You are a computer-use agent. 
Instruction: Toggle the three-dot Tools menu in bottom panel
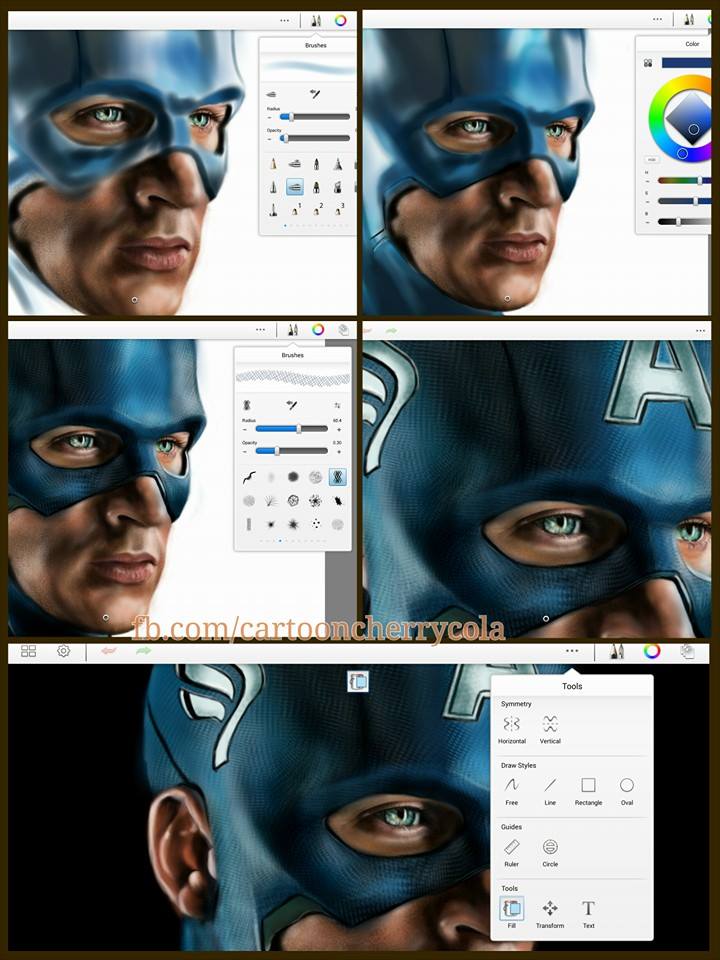pyautogui.click(x=572, y=651)
